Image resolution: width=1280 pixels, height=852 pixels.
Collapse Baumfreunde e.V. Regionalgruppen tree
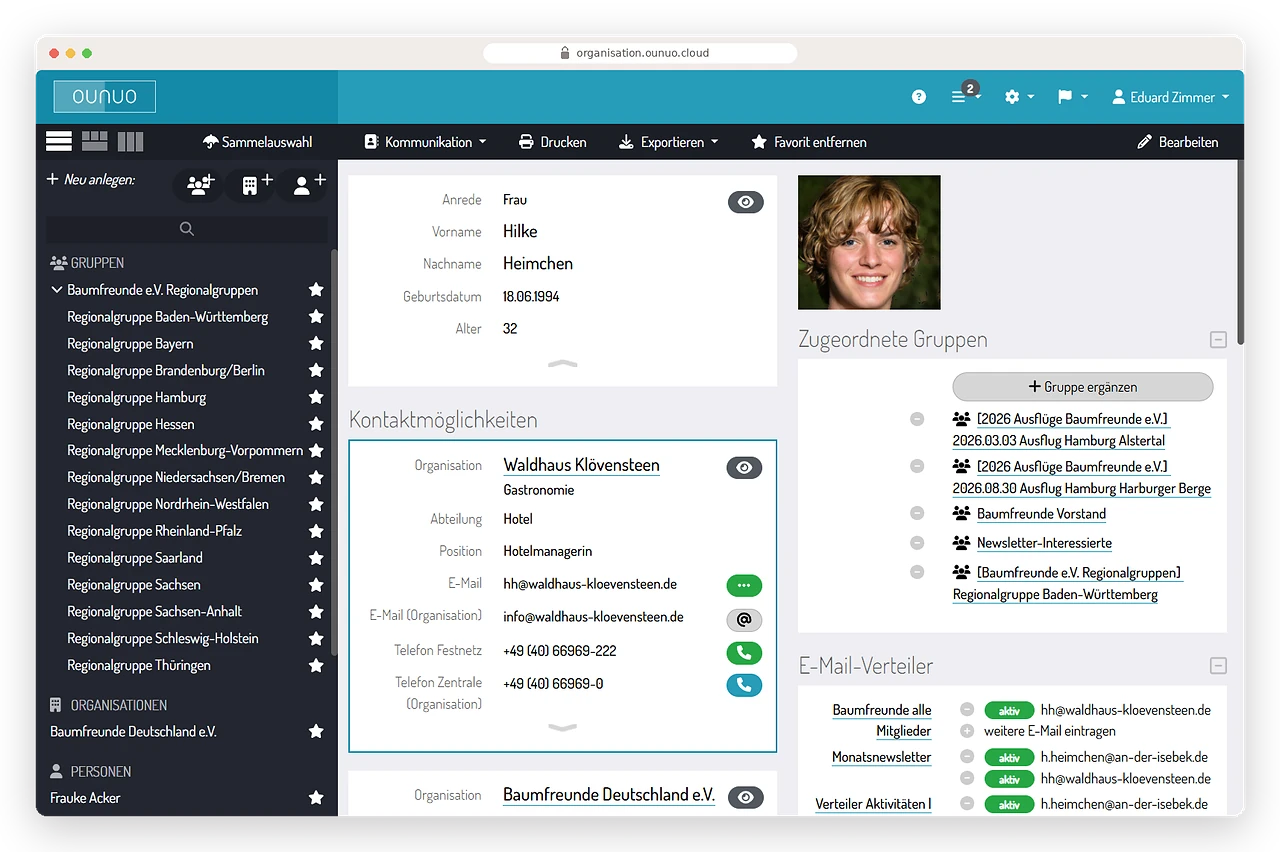click(57, 290)
